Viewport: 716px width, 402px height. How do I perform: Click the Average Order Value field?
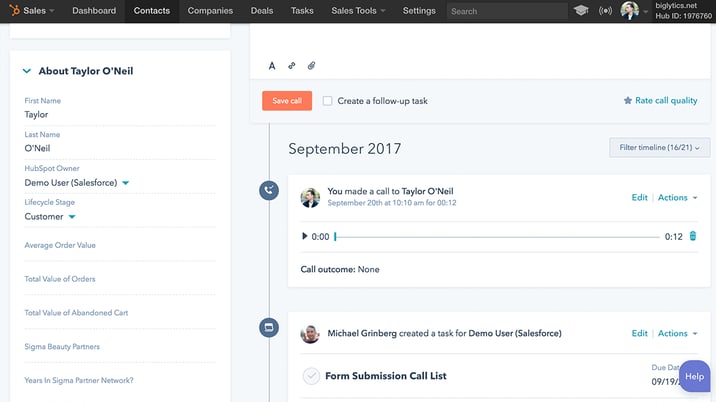[x=120, y=245]
